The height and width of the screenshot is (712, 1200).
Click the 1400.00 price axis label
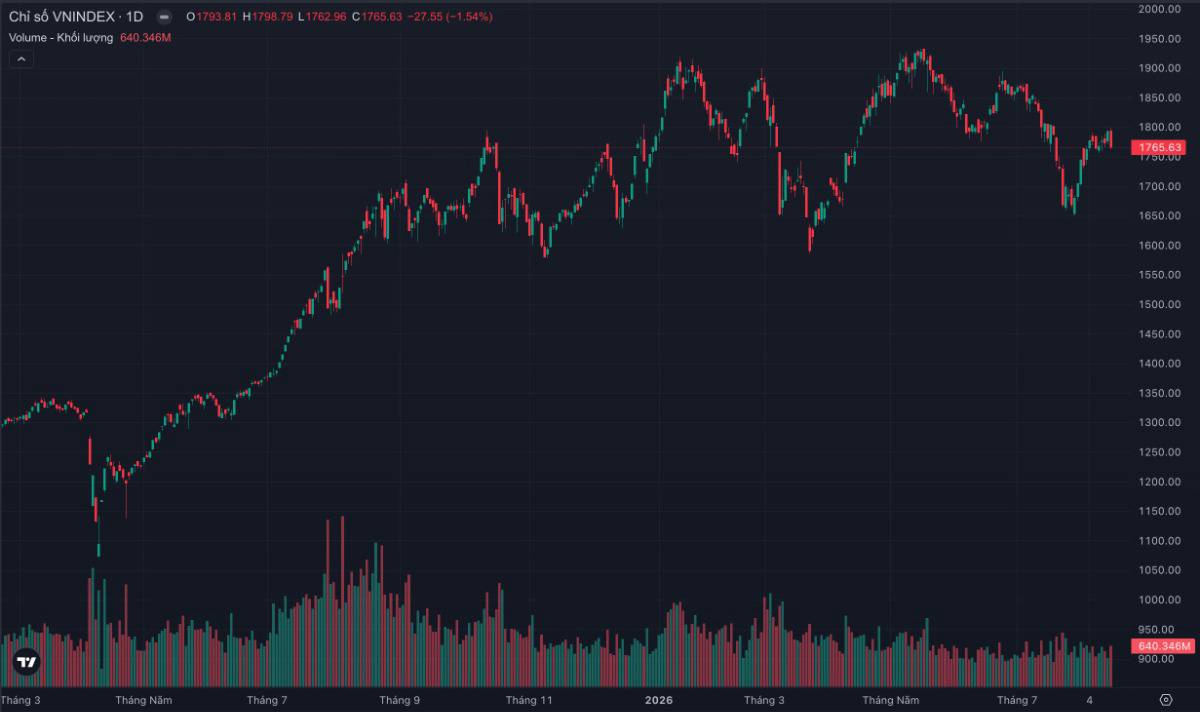(1160, 363)
